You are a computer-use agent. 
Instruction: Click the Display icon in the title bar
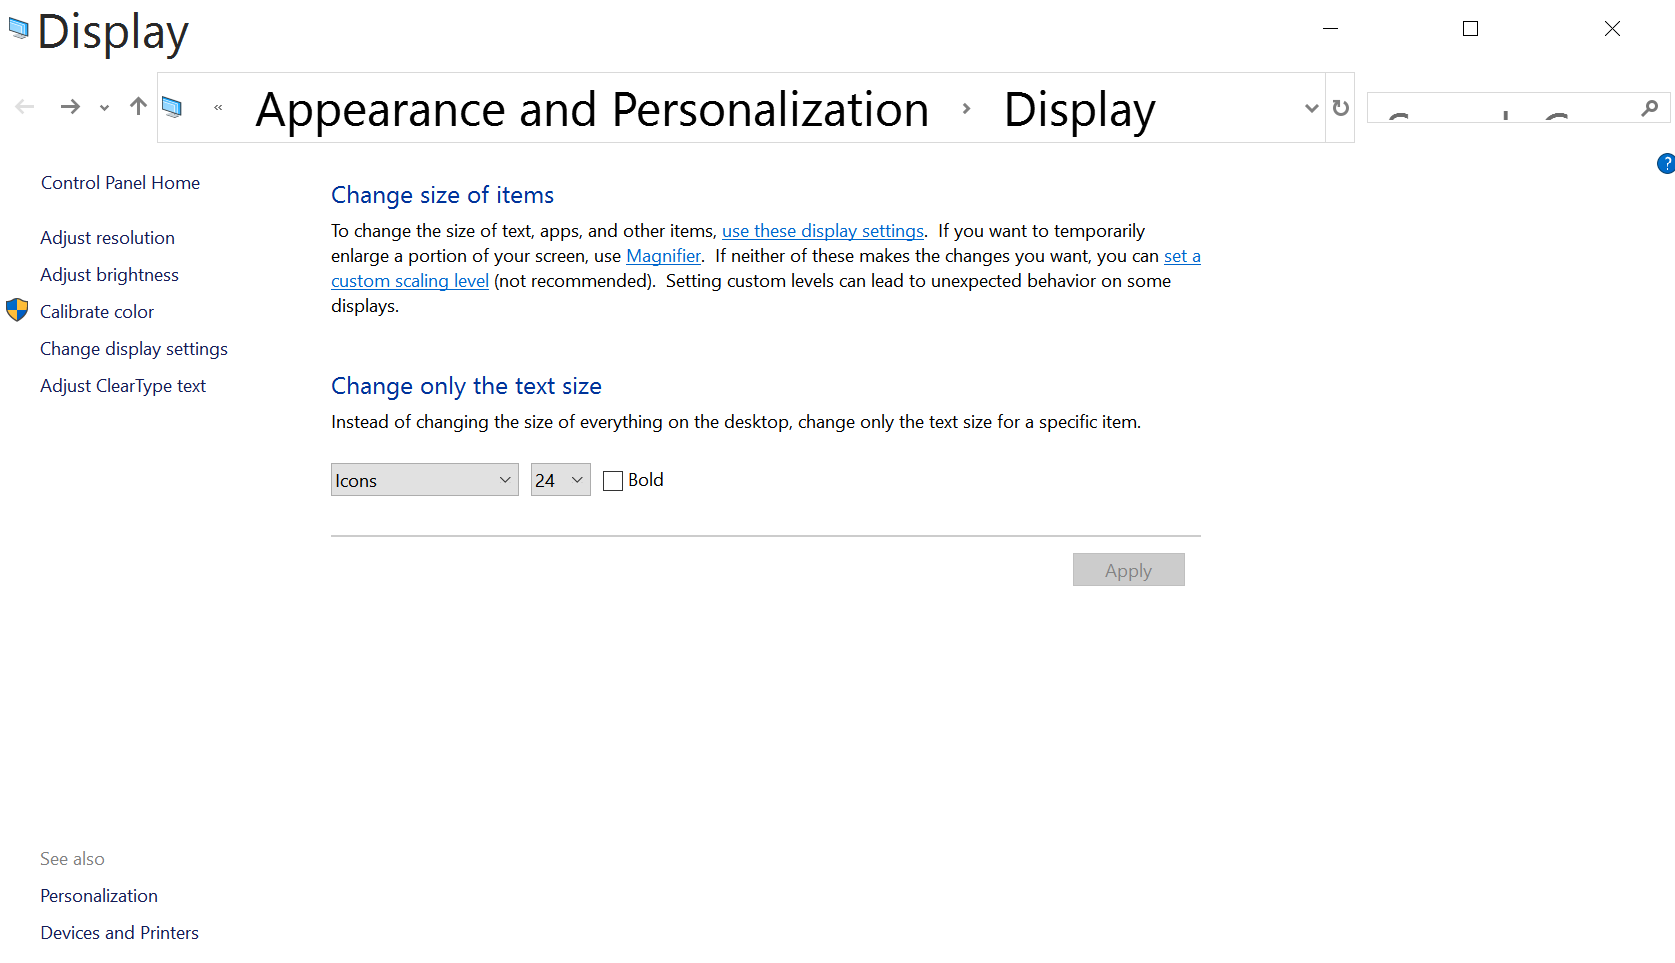click(x=18, y=29)
